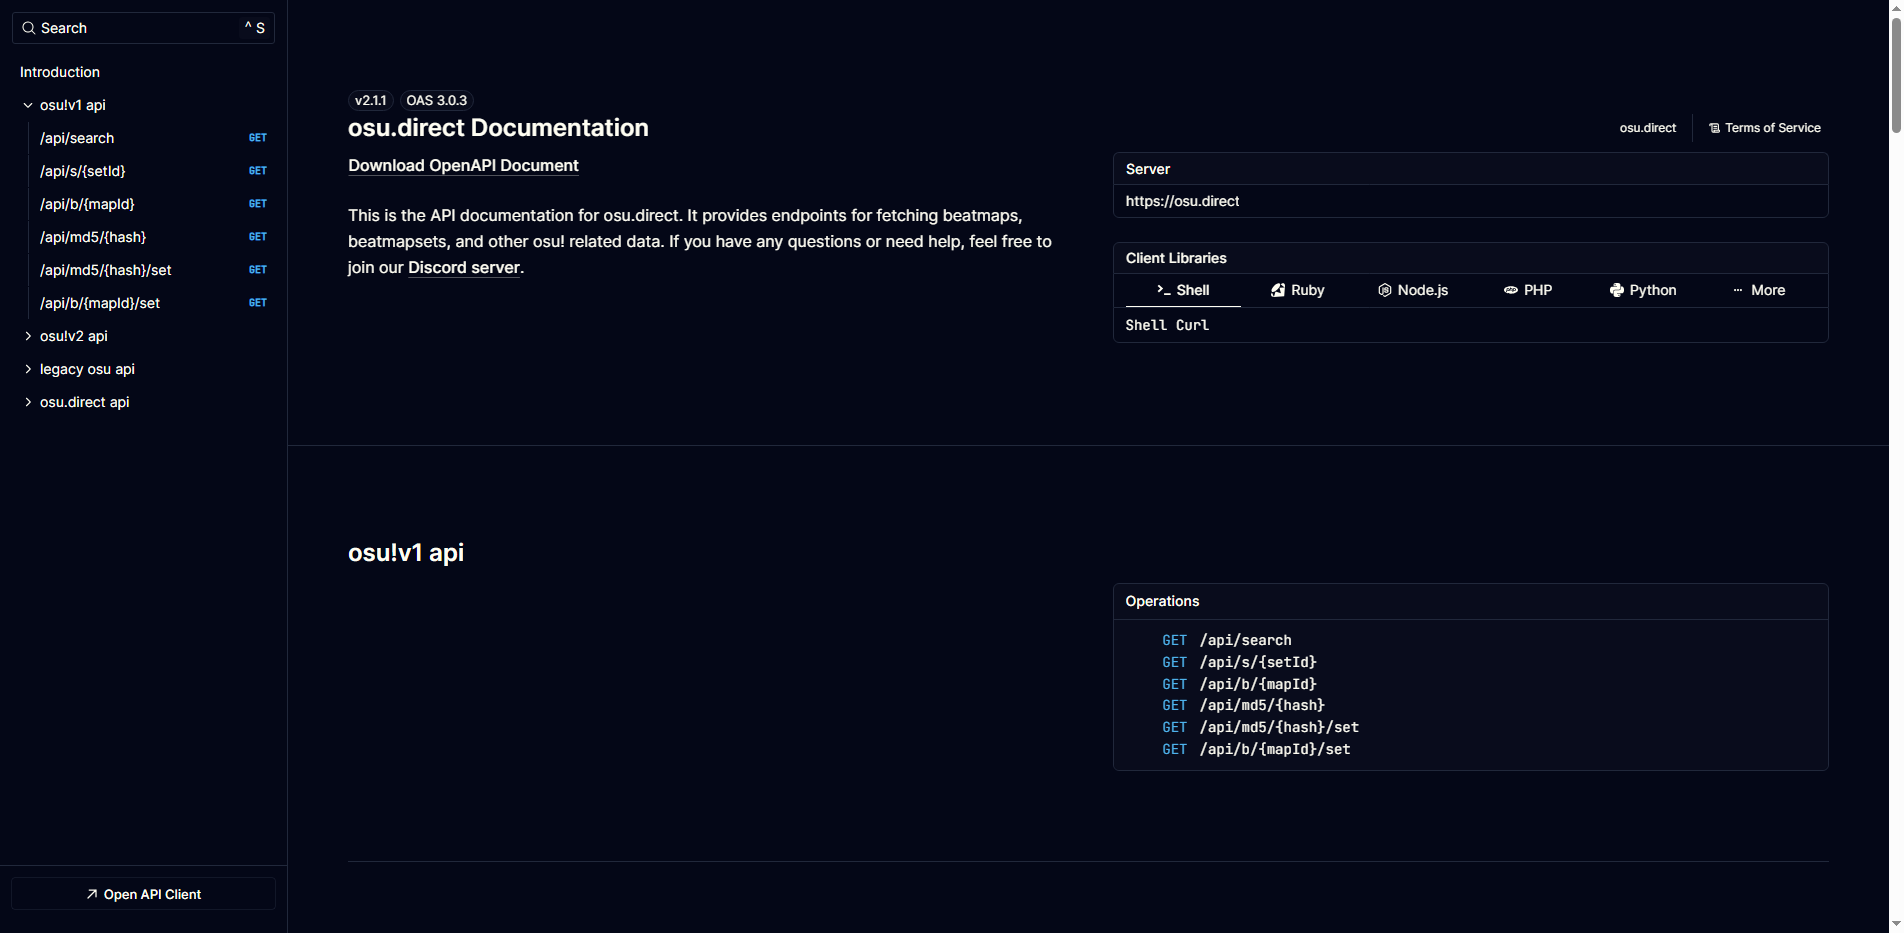Click the osu!v1 api section heading

click(406, 553)
